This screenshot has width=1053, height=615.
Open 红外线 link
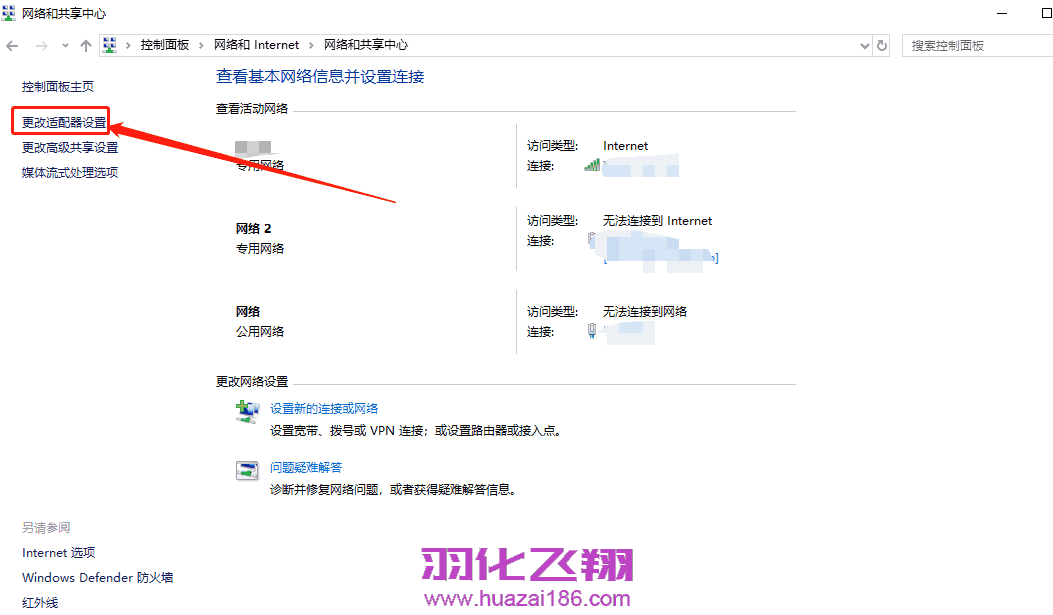40,602
